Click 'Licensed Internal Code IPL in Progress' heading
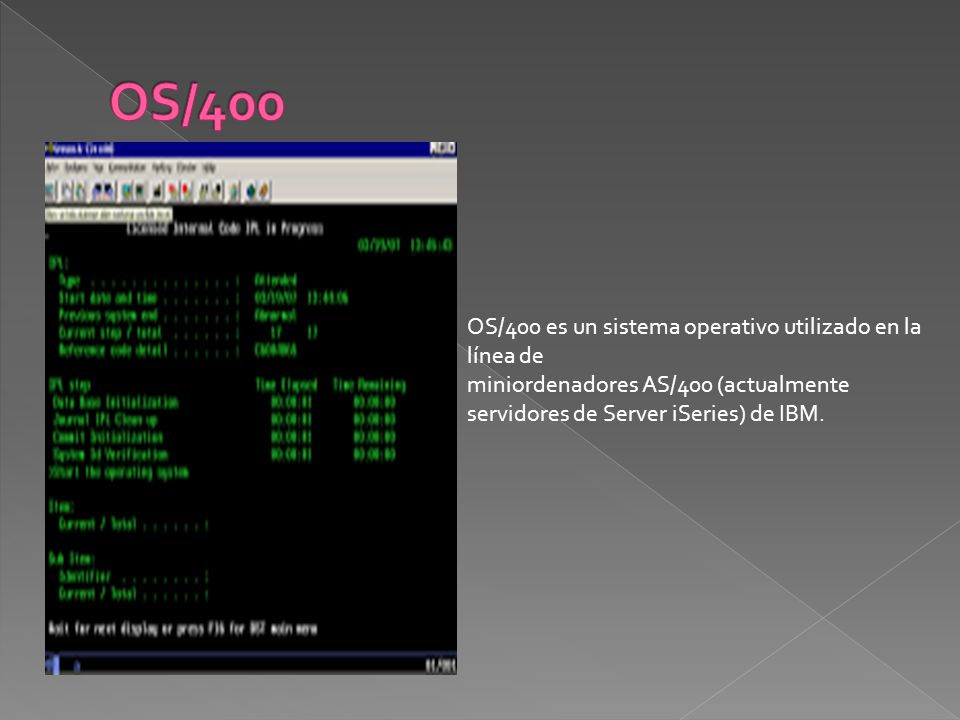Screen dimensions: 960x720 click(x=224, y=228)
